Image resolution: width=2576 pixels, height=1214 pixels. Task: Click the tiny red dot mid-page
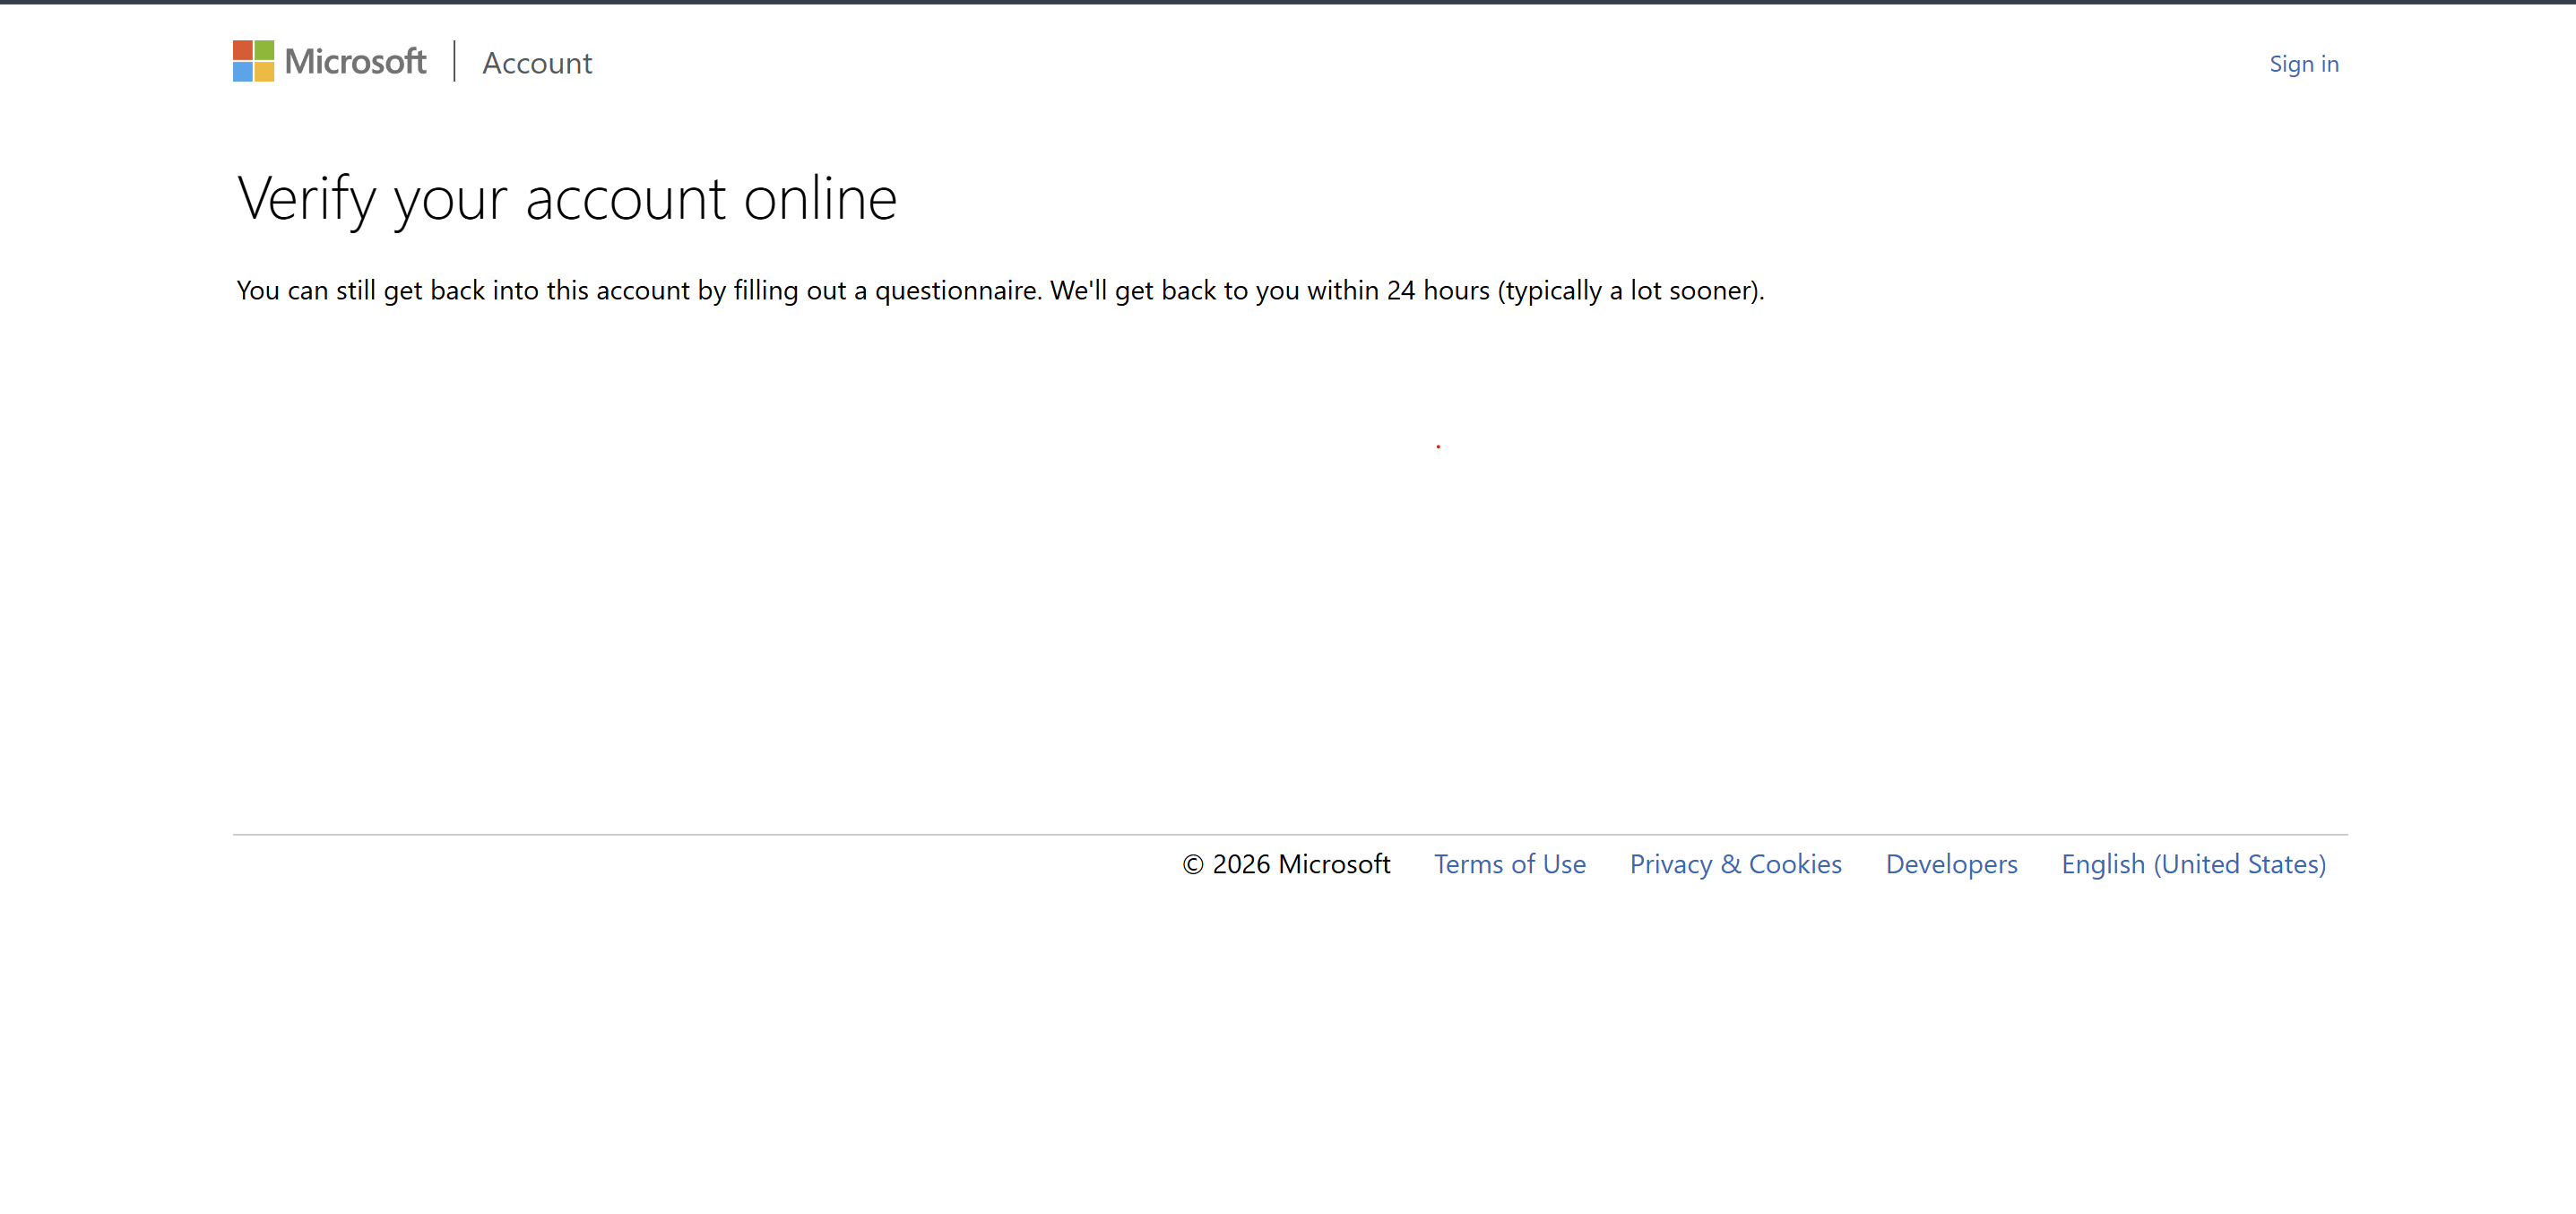coord(1438,446)
